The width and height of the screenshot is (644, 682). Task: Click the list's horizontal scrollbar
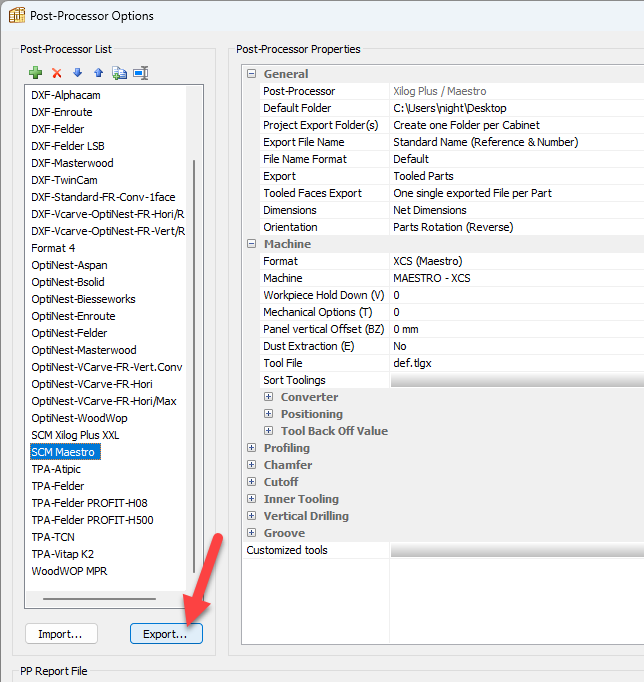pos(99,598)
